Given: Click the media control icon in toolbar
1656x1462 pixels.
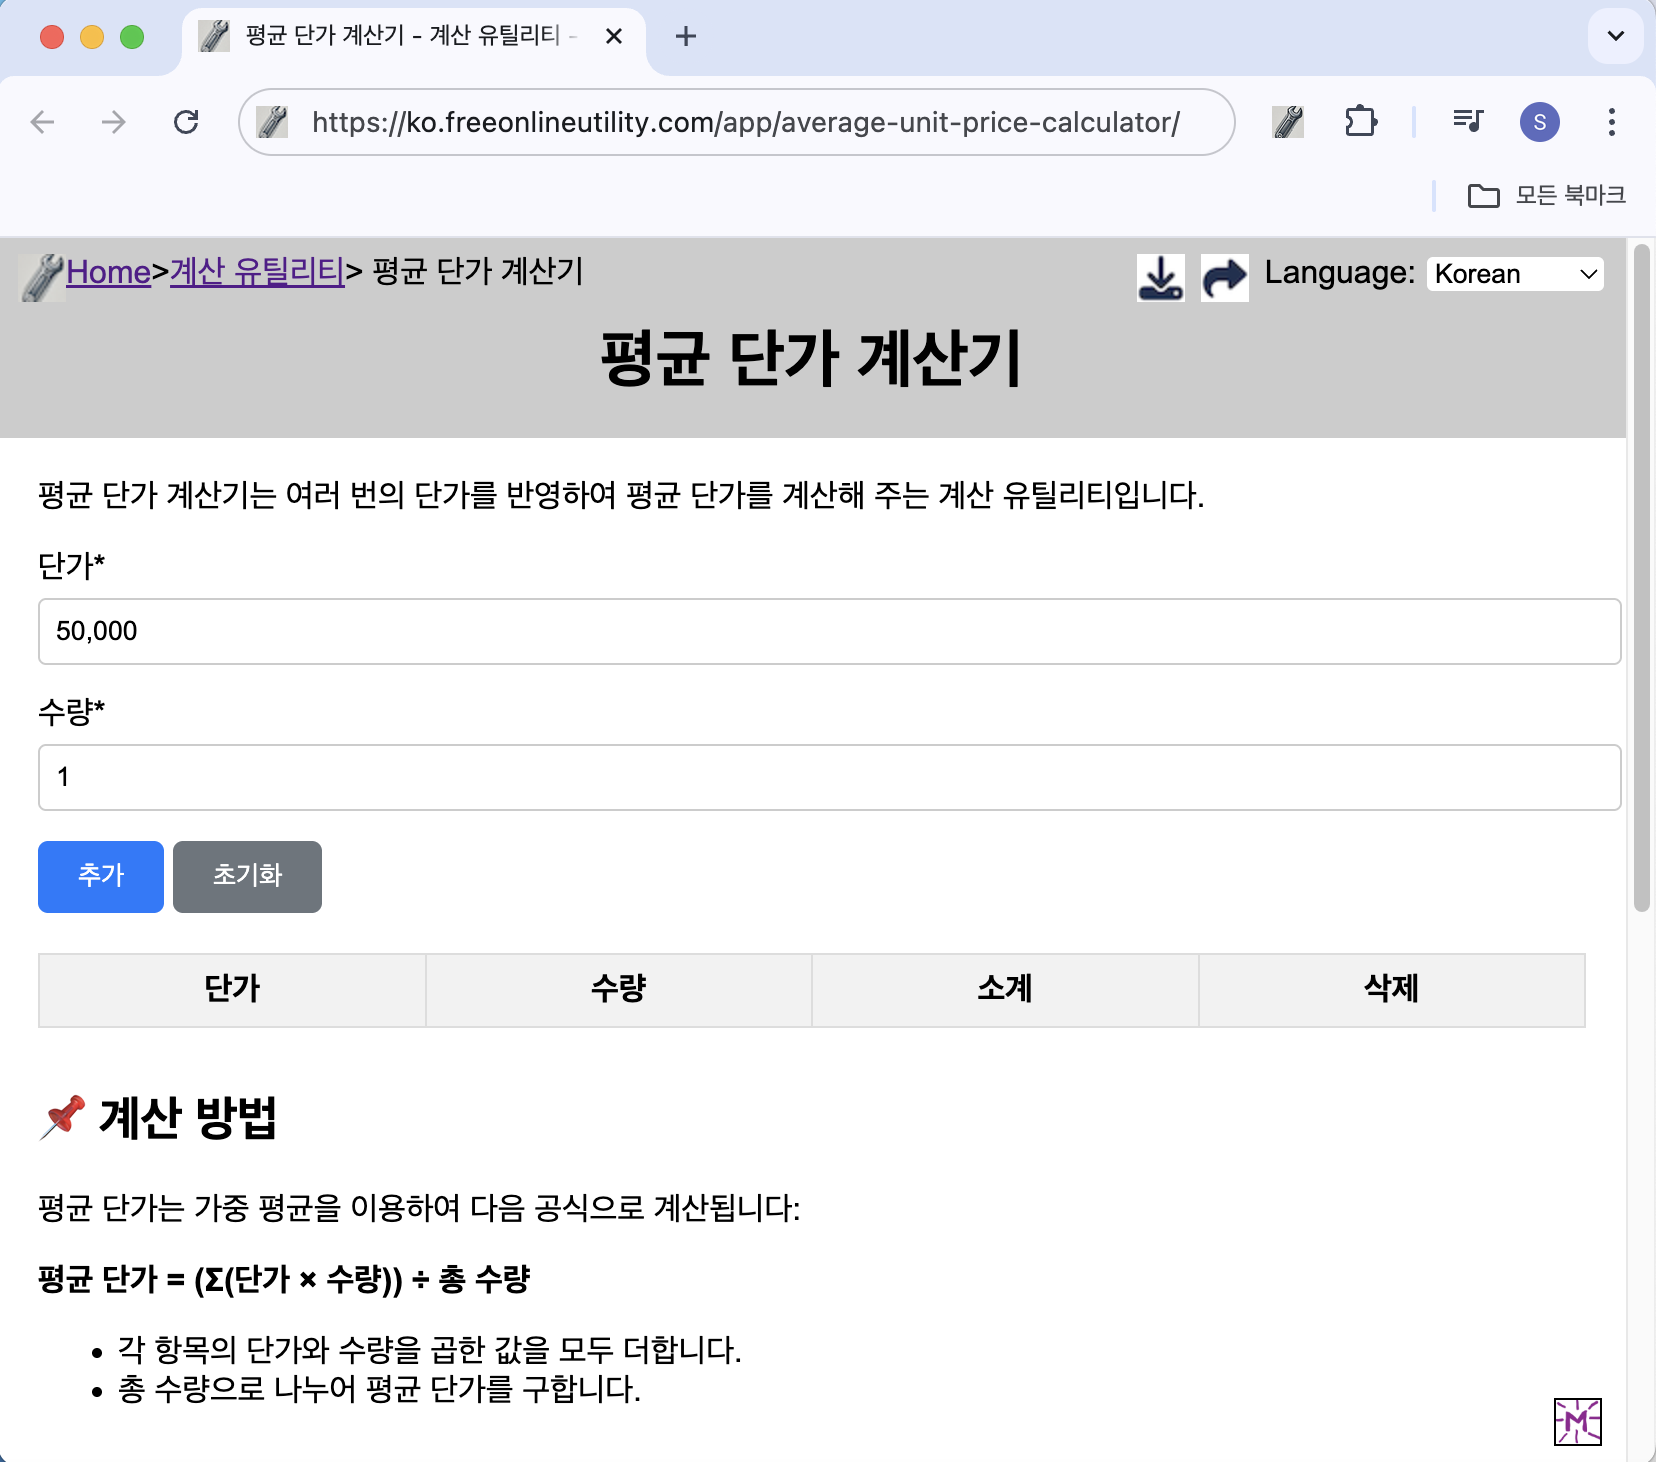Looking at the screenshot, I should [x=1467, y=122].
